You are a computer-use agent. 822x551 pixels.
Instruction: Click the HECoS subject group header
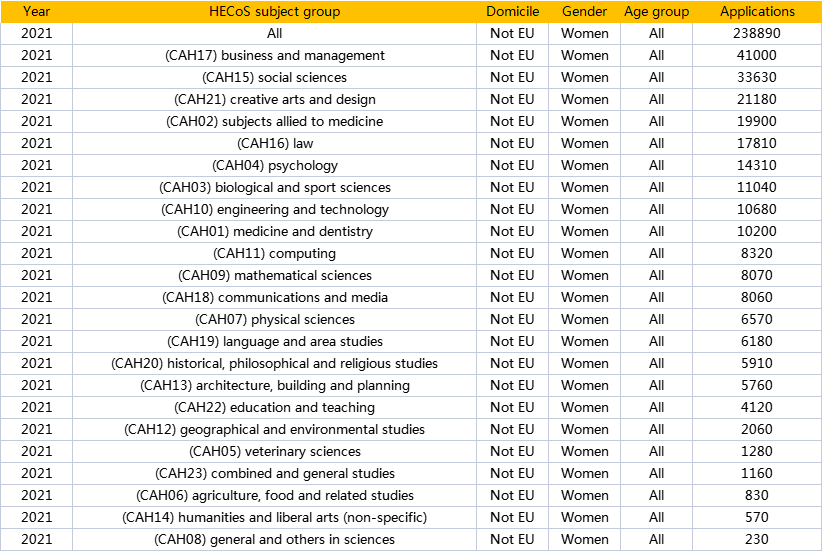pyautogui.click(x=274, y=12)
